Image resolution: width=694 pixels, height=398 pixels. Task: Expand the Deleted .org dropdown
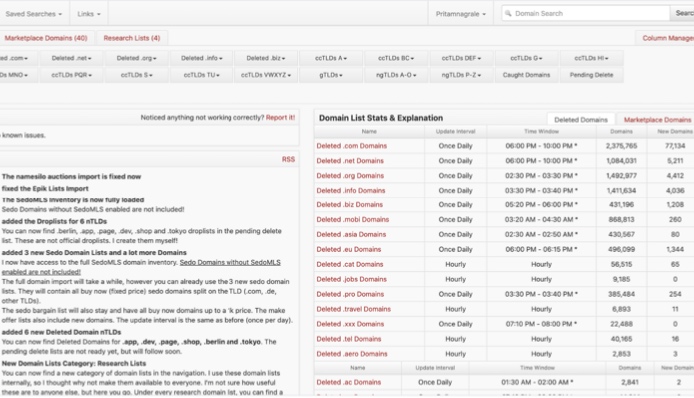click(136, 58)
